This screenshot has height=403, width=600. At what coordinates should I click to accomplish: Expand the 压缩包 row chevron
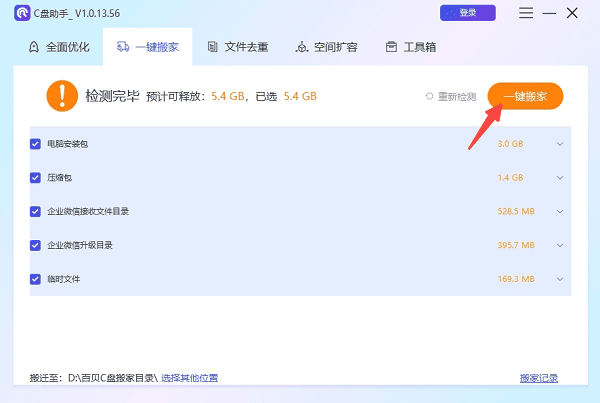560,178
